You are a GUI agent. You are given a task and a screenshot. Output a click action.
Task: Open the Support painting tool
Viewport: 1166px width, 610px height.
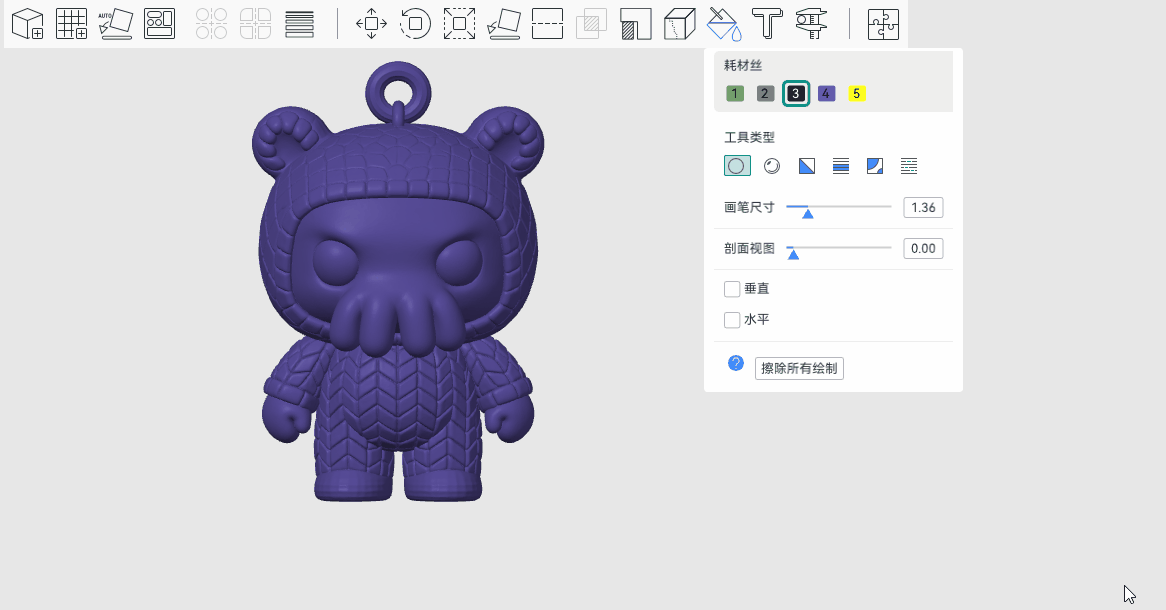(636, 24)
